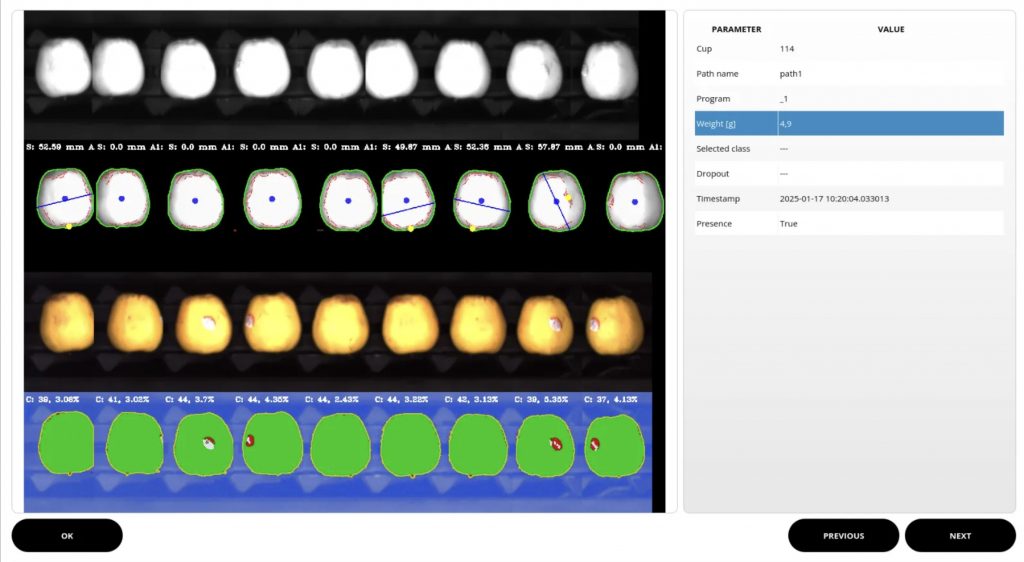Select the Cup parameter row
Viewport: 1024px width, 562px height.
(849, 48)
